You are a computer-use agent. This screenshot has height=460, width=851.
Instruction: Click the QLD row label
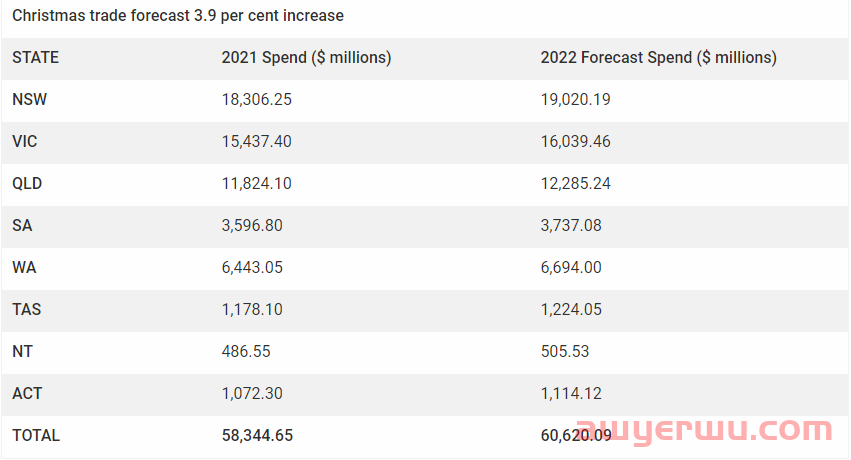pyautogui.click(x=27, y=183)
